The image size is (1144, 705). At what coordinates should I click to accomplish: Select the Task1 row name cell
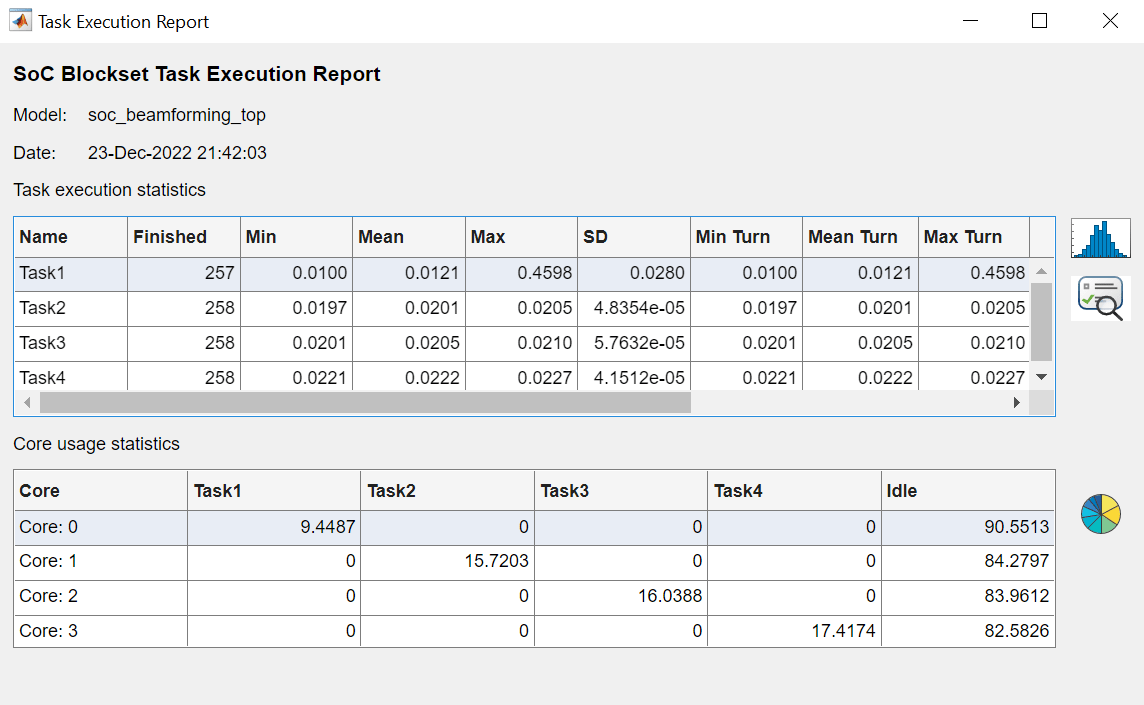click(70, 273)
